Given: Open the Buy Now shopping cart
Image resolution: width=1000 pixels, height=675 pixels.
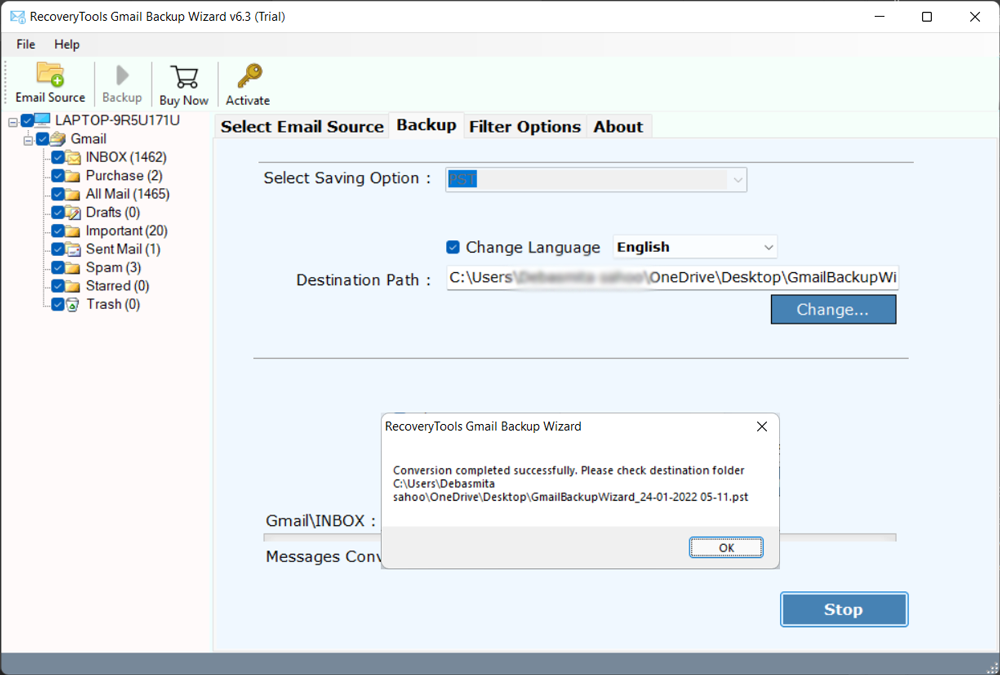Looking at the screenshot, I should [184, 77].
